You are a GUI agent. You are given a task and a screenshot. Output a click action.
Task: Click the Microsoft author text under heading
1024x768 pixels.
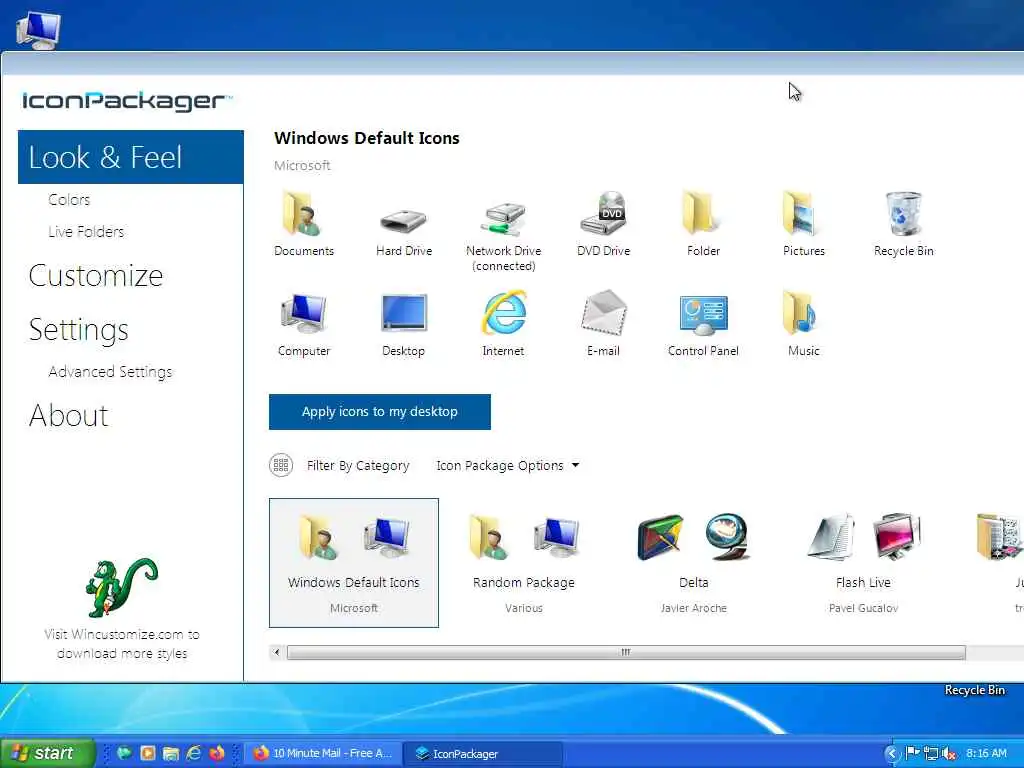302,166
